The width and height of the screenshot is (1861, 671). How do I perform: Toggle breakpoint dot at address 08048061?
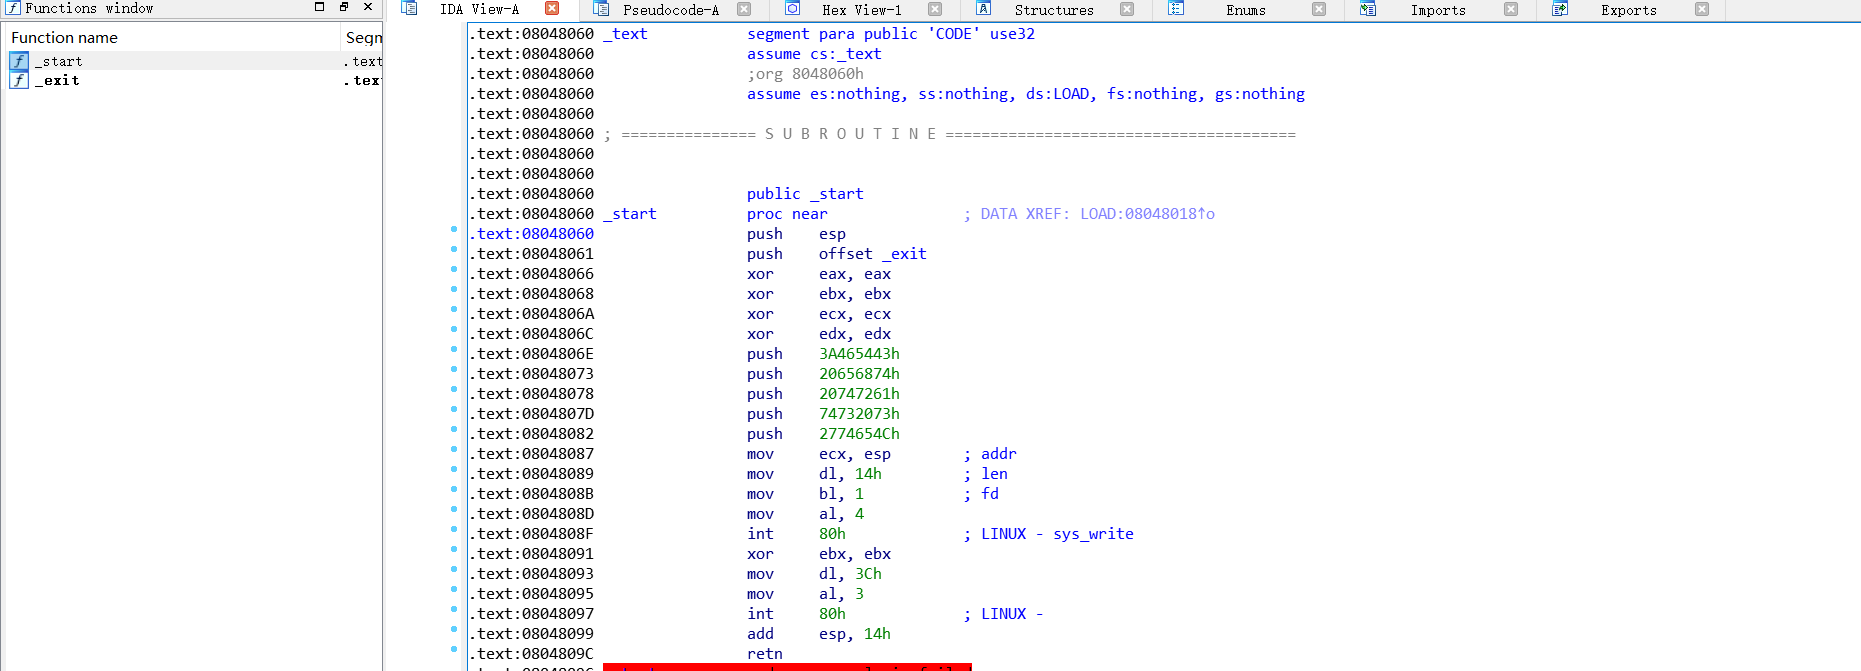[x=454, y=250]
